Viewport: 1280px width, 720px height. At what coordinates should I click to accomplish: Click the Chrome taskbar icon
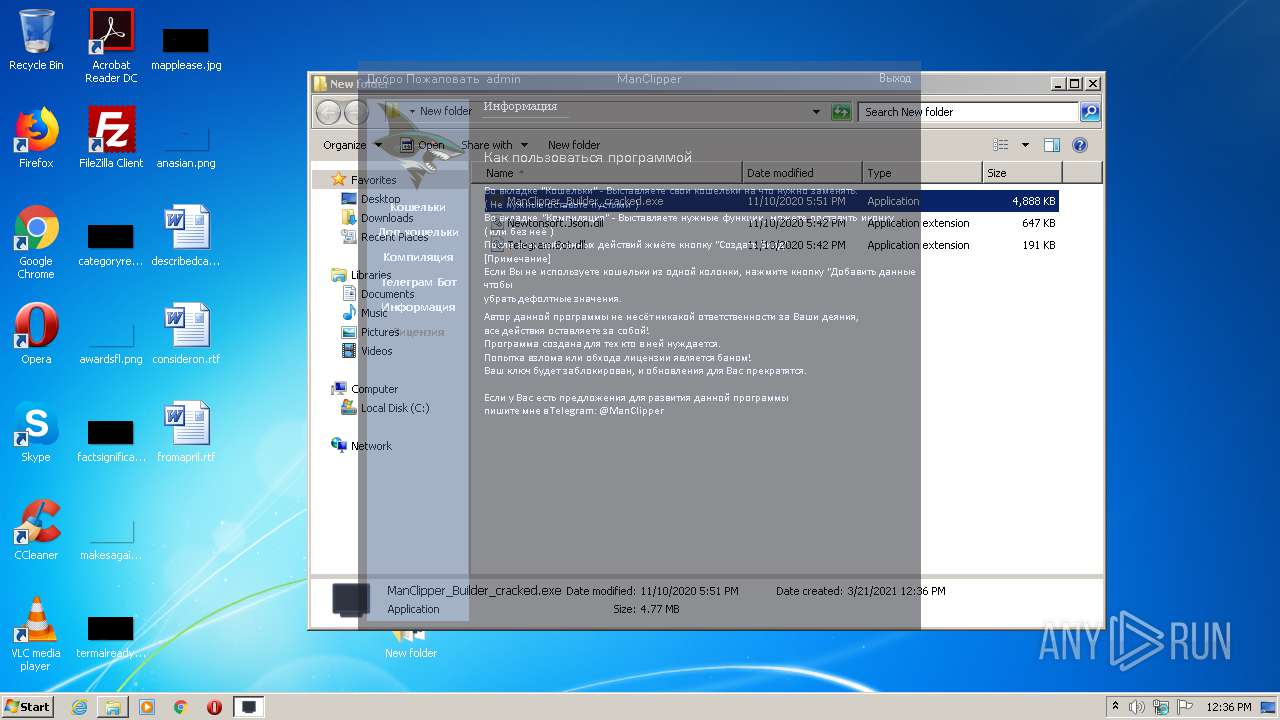pyautogui.click(x=180, y=707)
